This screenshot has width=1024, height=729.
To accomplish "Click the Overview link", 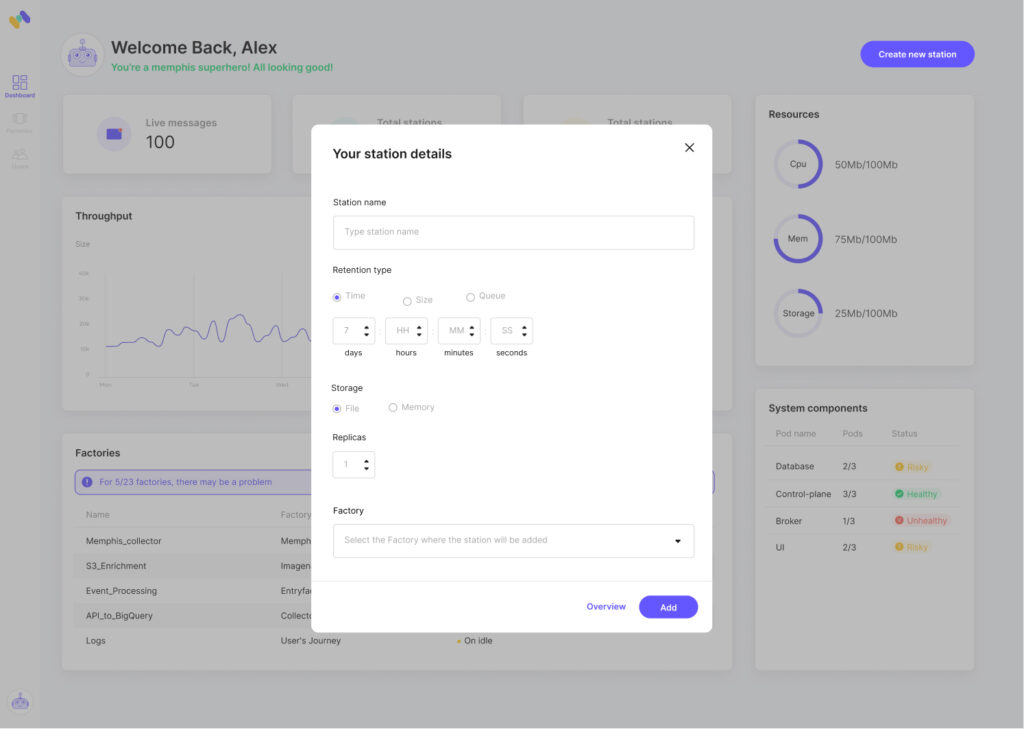I will tap(606, 607).
